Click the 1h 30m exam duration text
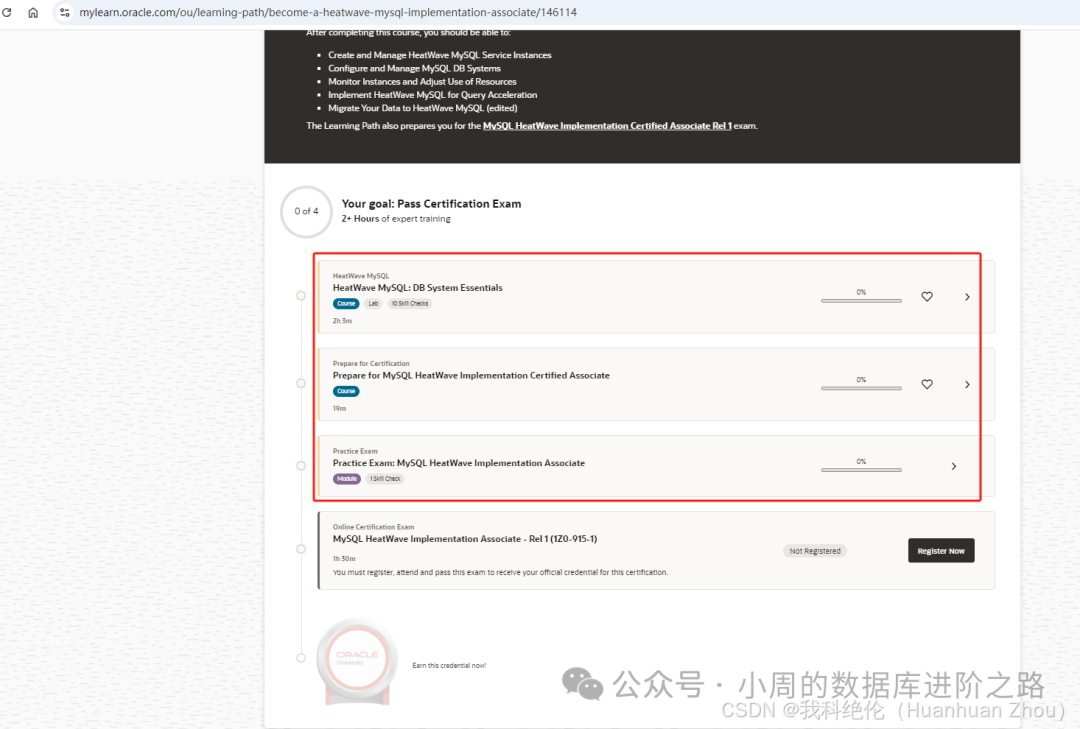The image size is (1080, 729). click(x=344, y=559)
